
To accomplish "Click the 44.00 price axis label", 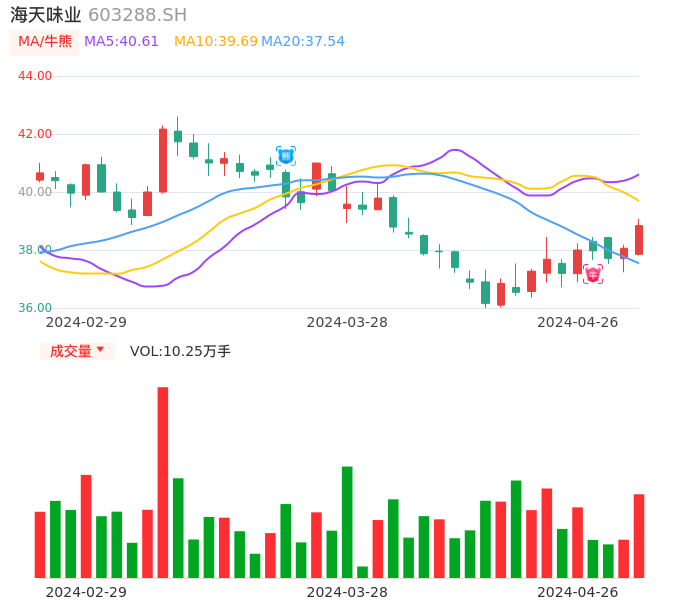I will (x=35, y=76).
